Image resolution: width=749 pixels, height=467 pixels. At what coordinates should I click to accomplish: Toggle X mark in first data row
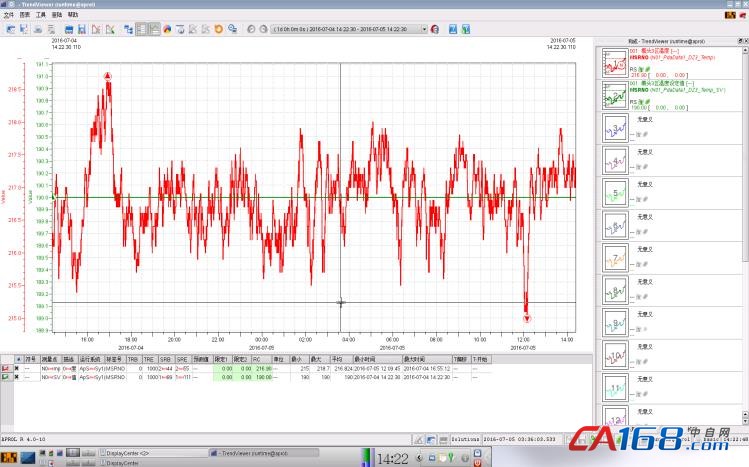pos(17,368)
